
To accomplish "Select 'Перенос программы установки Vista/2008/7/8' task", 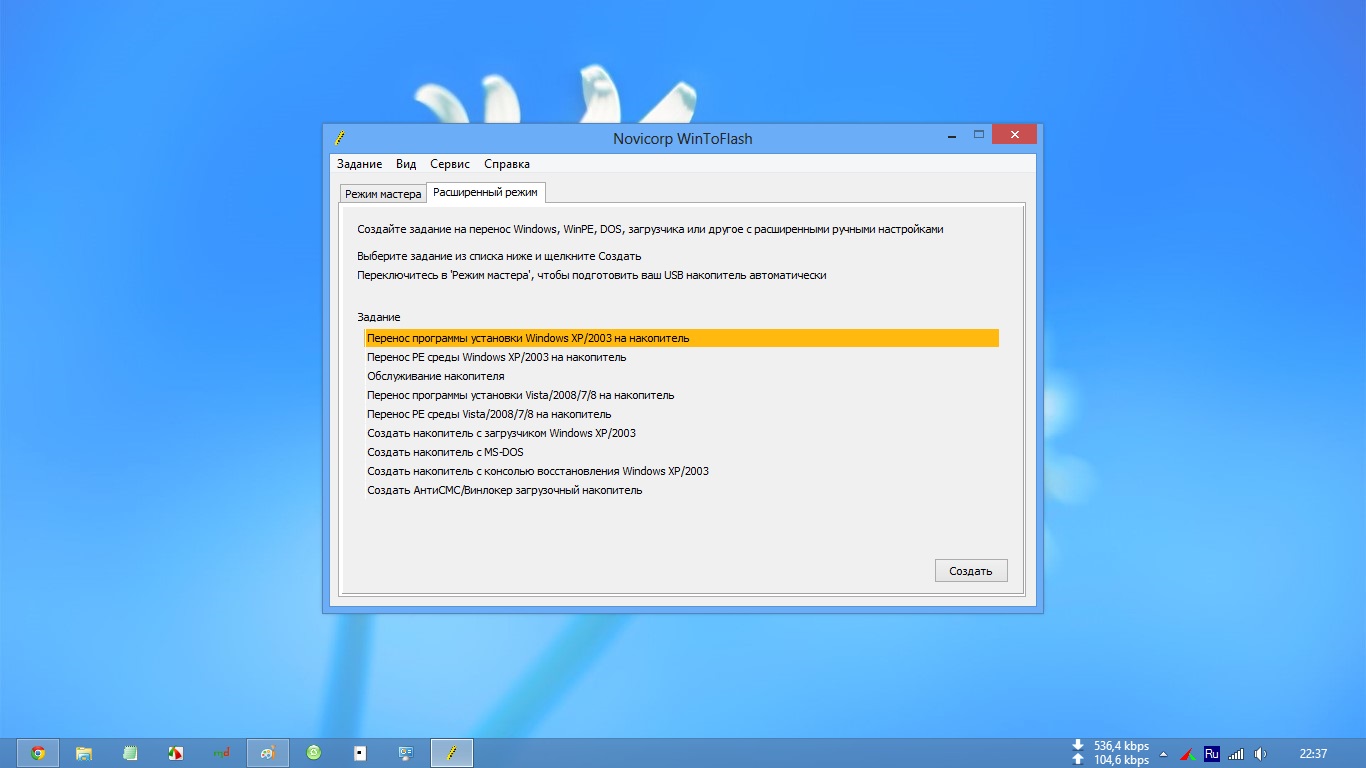I will coord(681,395).
